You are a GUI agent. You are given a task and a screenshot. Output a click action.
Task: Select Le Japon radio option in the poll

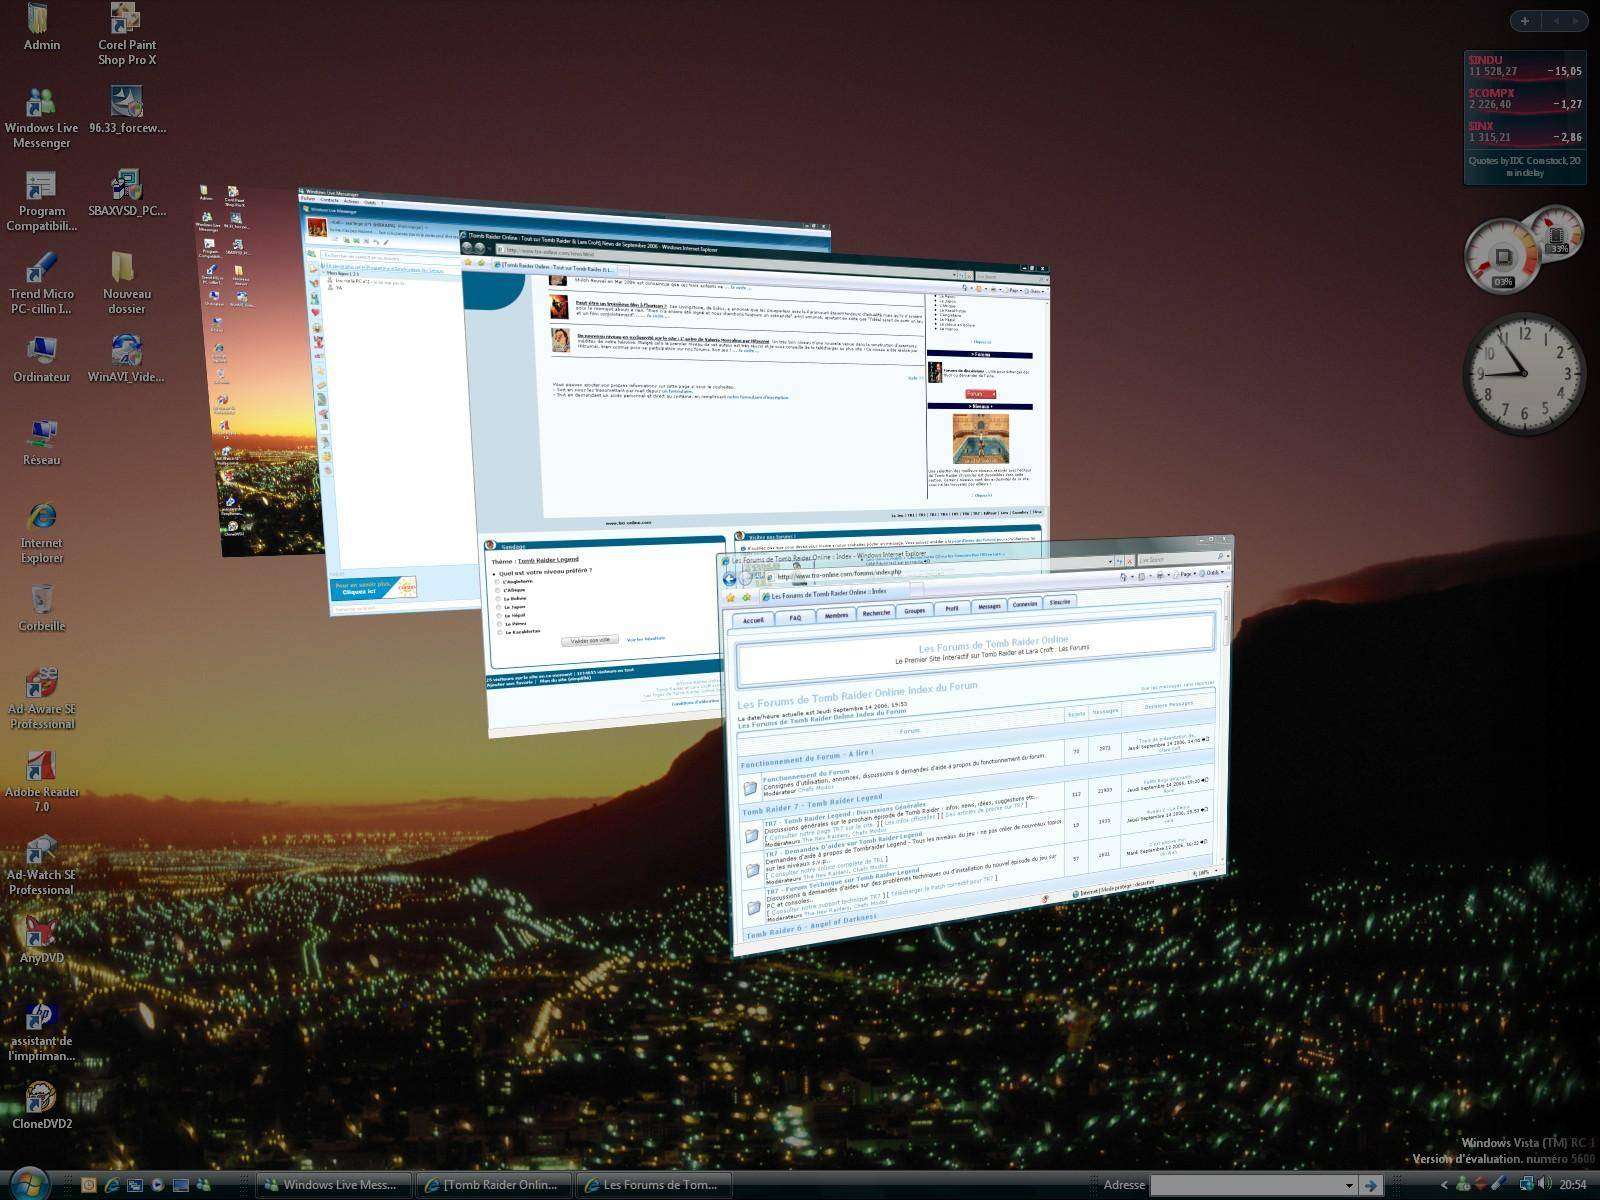pyautogui.click(x=498, y=607)
